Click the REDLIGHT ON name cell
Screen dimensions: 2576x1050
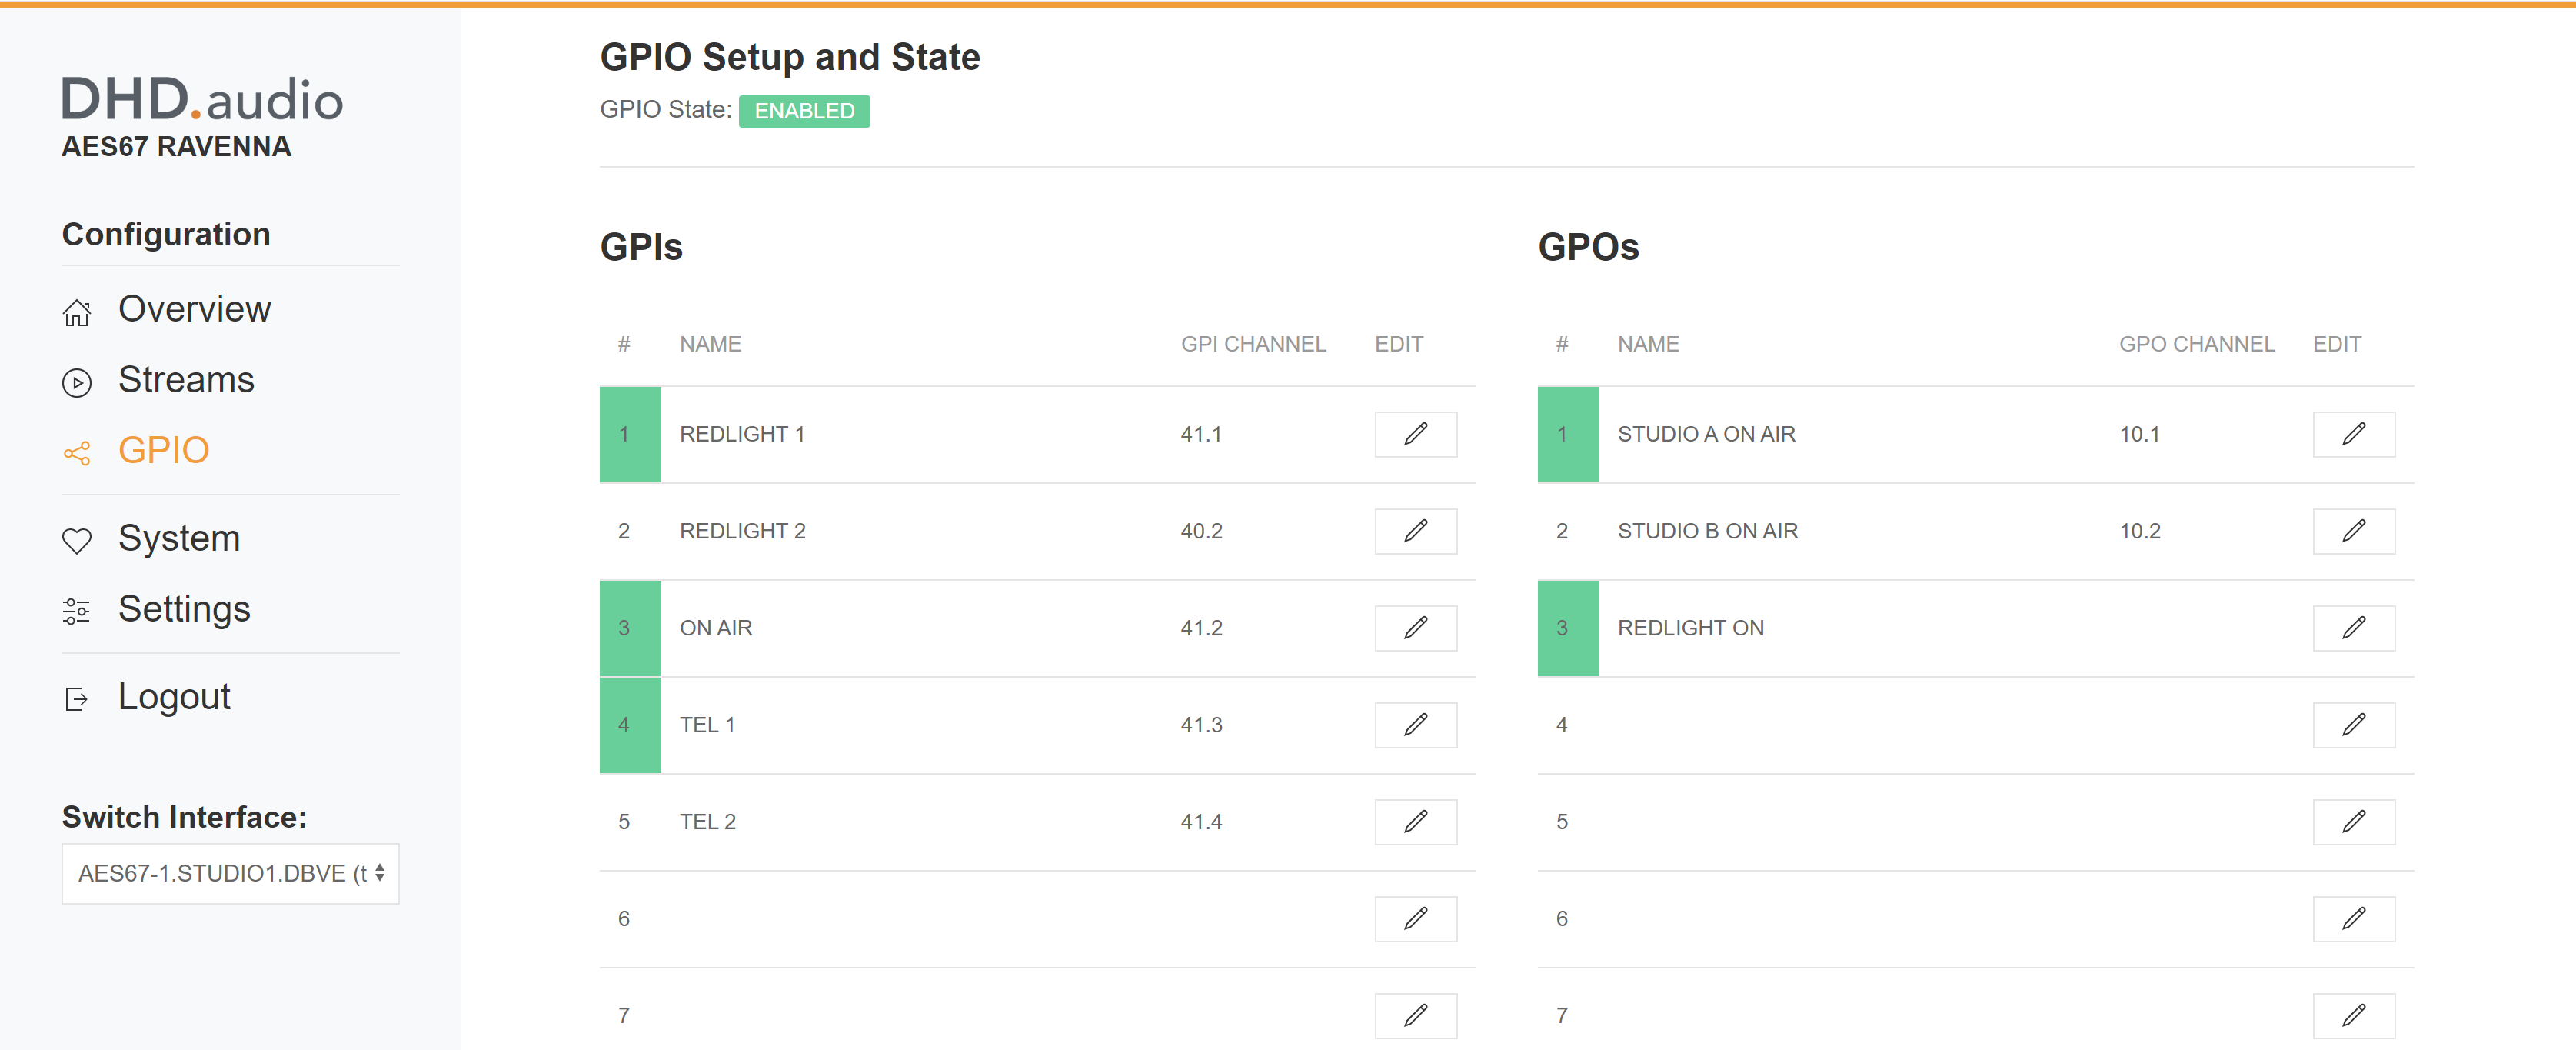(1690, 628)
